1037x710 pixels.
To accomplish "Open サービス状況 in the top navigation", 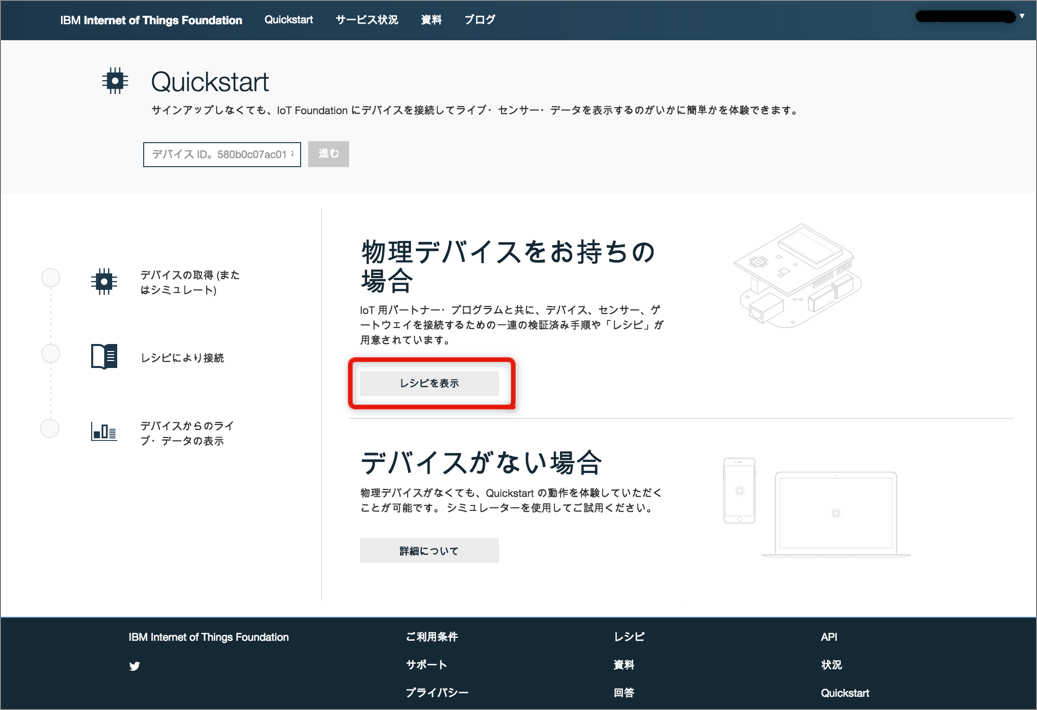I will tap(366, 20).
